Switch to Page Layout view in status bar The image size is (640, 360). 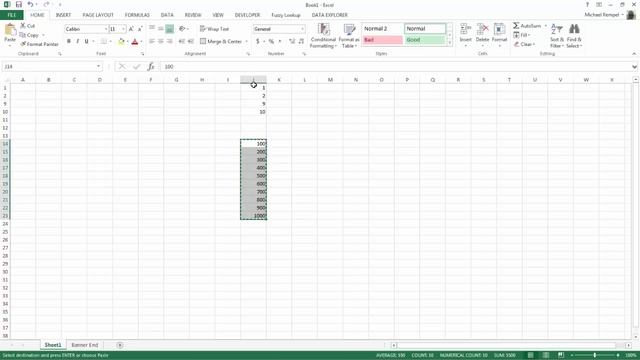click(546, 356)
